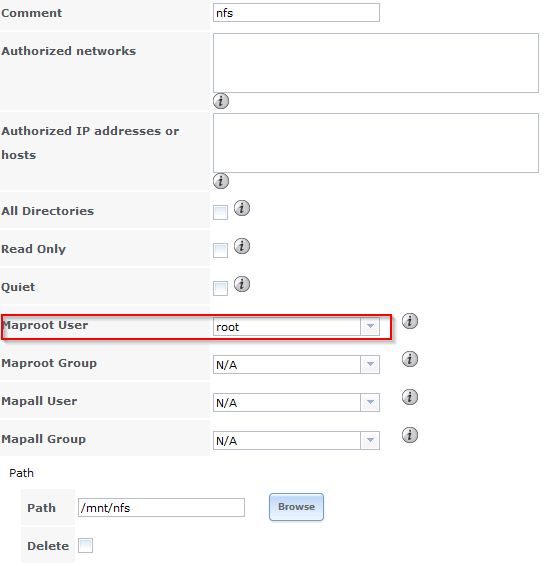Click info icon below Authorized IP addresses box
557x566 pixels.
(221, 181)
